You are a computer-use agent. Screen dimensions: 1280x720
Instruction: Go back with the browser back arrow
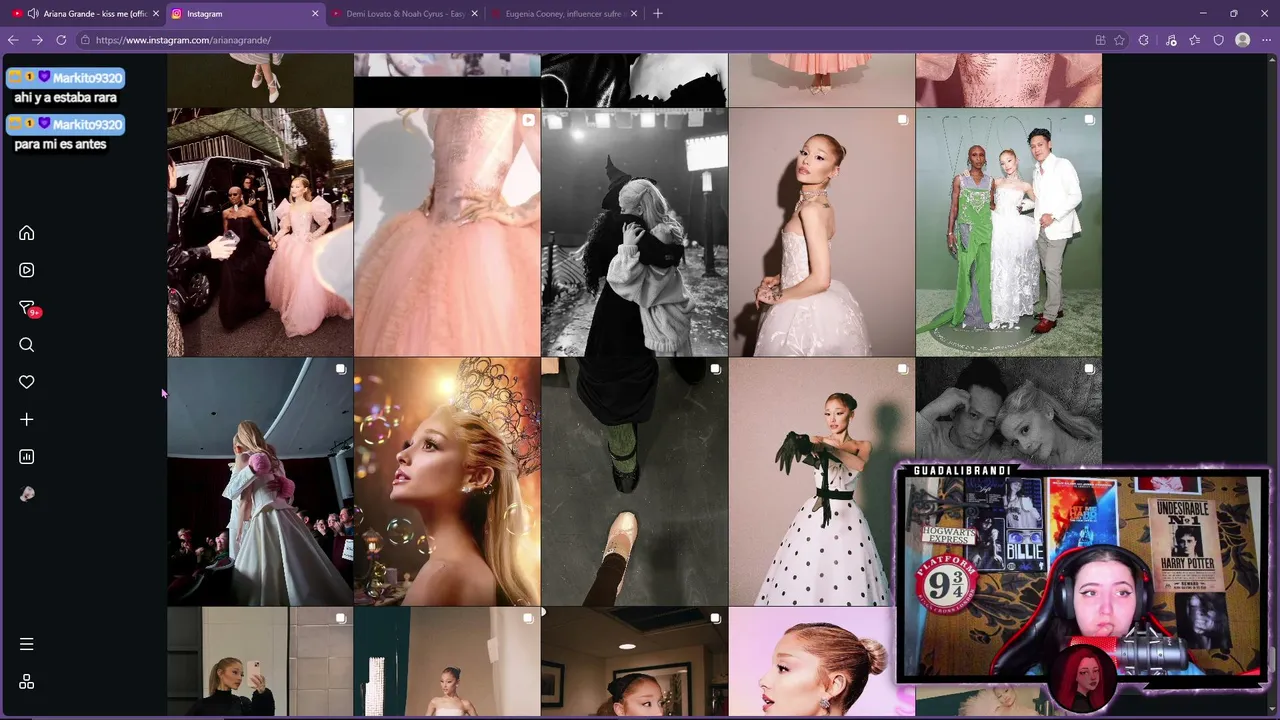pyautogui.click(x=13, y=40)
